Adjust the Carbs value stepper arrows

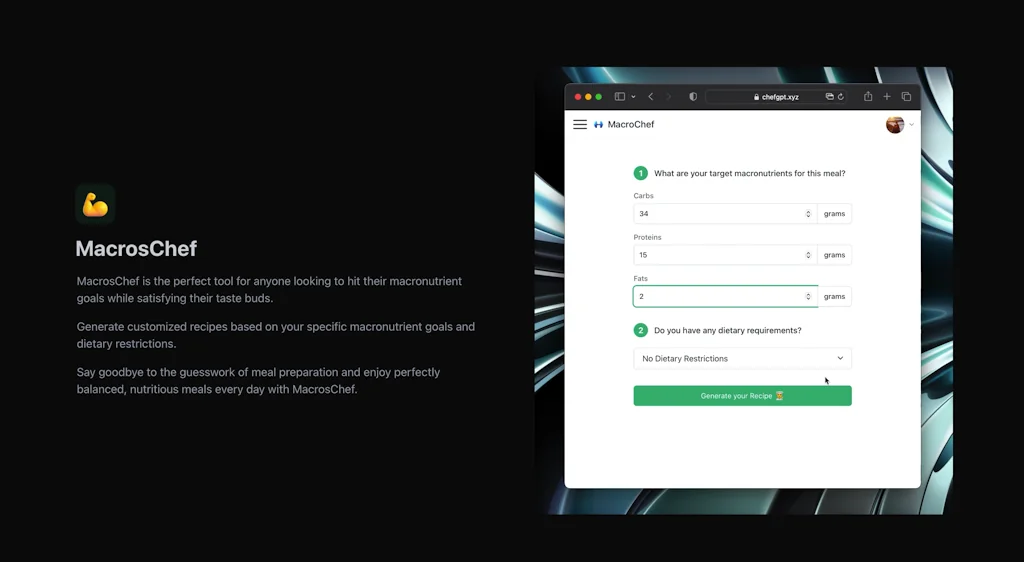808,213
